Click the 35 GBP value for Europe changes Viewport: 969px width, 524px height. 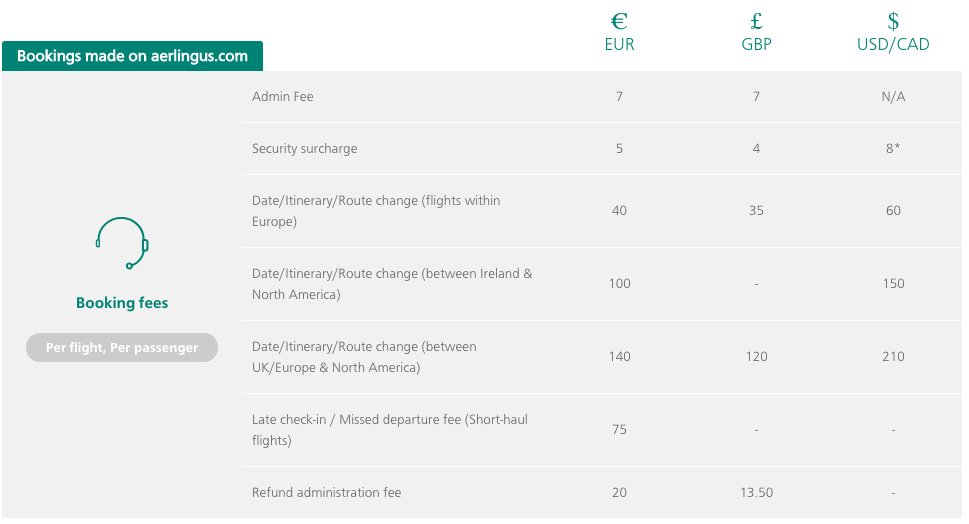756,211
